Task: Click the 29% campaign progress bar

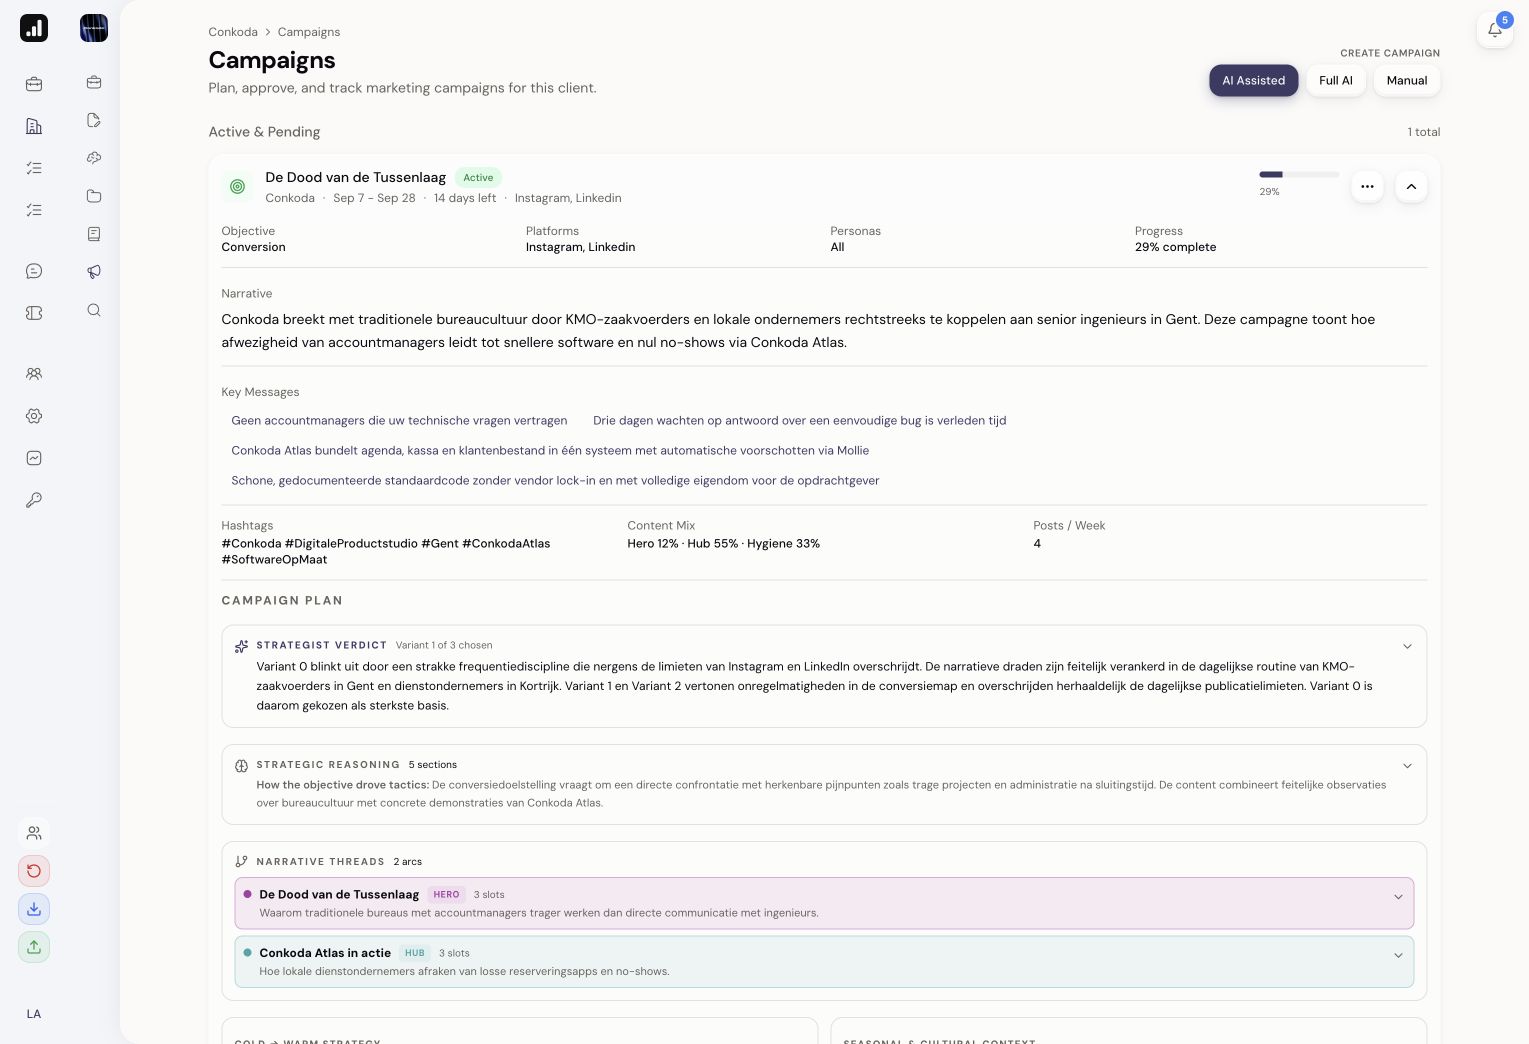Action: point(1299,175)
